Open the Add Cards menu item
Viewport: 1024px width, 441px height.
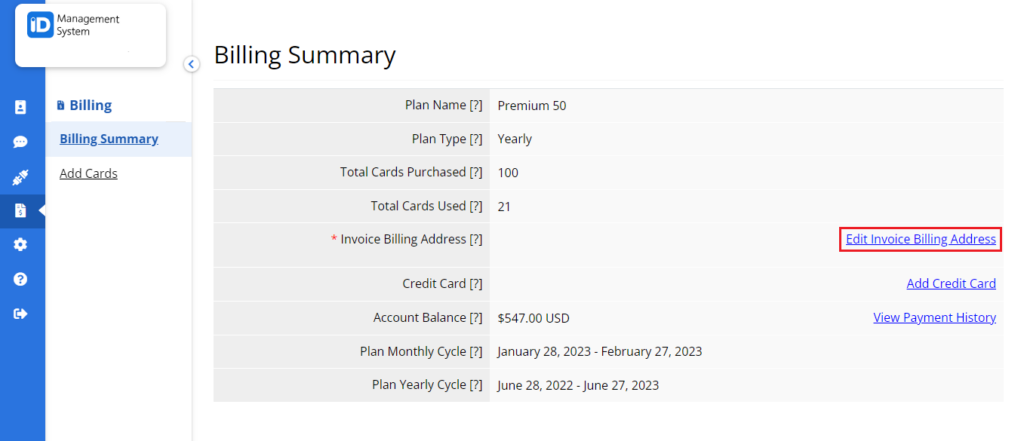[x=88, y=173]
